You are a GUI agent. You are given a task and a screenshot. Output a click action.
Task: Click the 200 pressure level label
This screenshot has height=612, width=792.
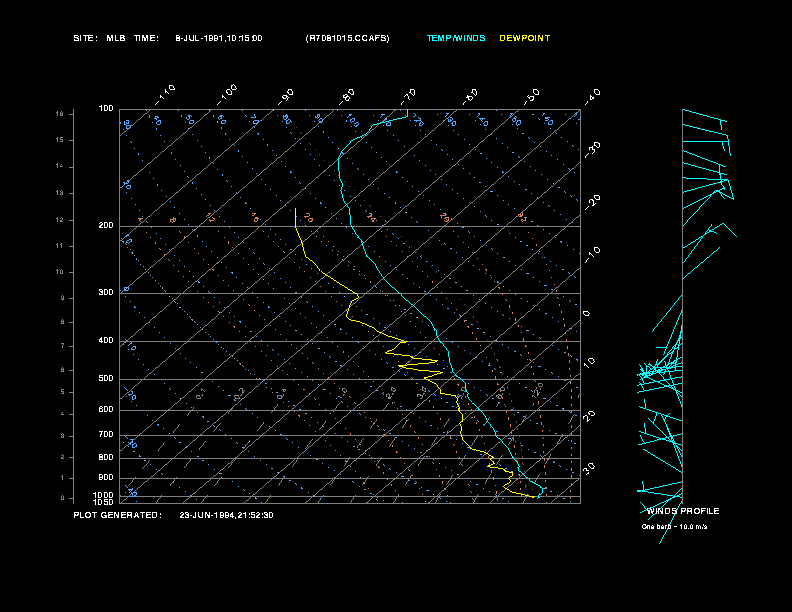point(106,226)
